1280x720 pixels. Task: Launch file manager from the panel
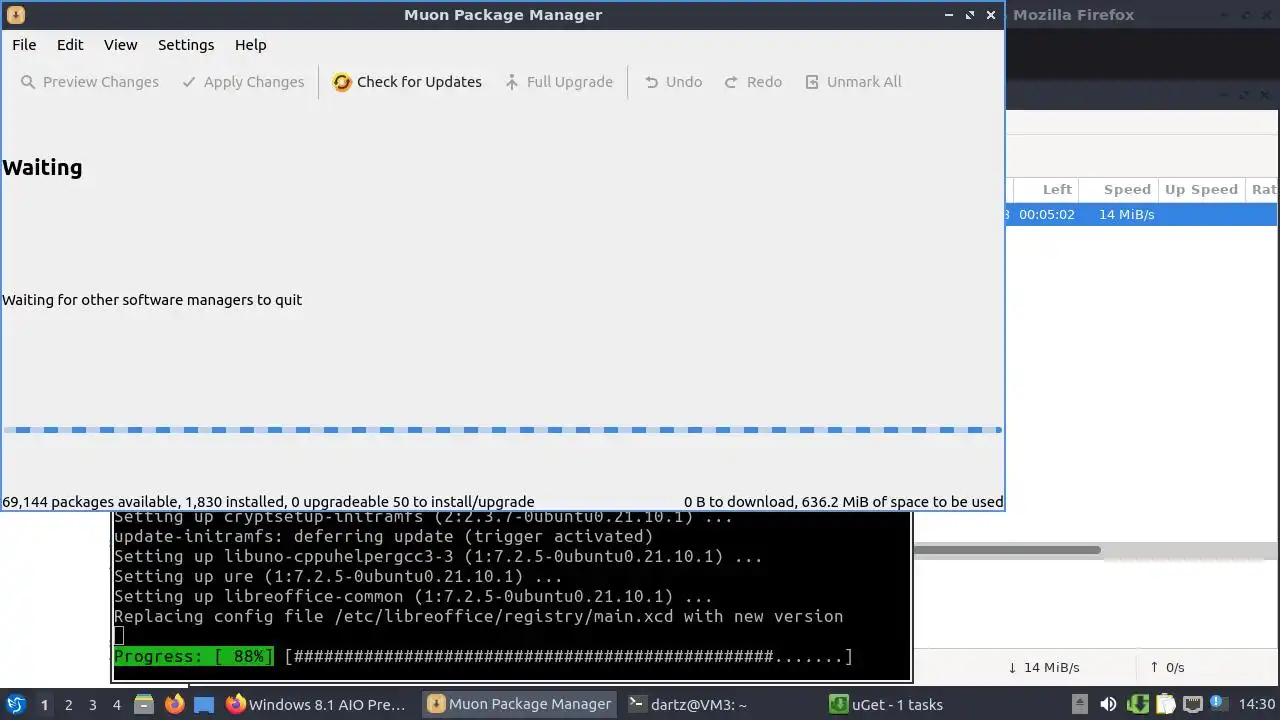coord(144,704)
